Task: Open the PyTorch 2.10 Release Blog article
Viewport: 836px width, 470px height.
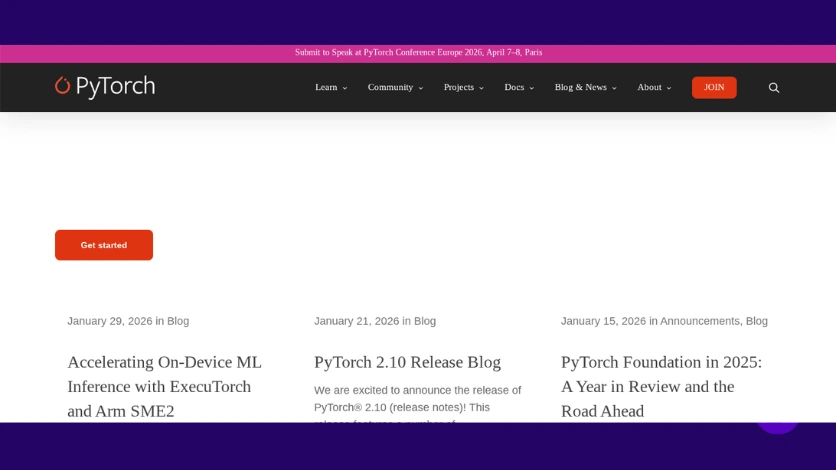Action: pyautogui.click(x=407, y=362)
